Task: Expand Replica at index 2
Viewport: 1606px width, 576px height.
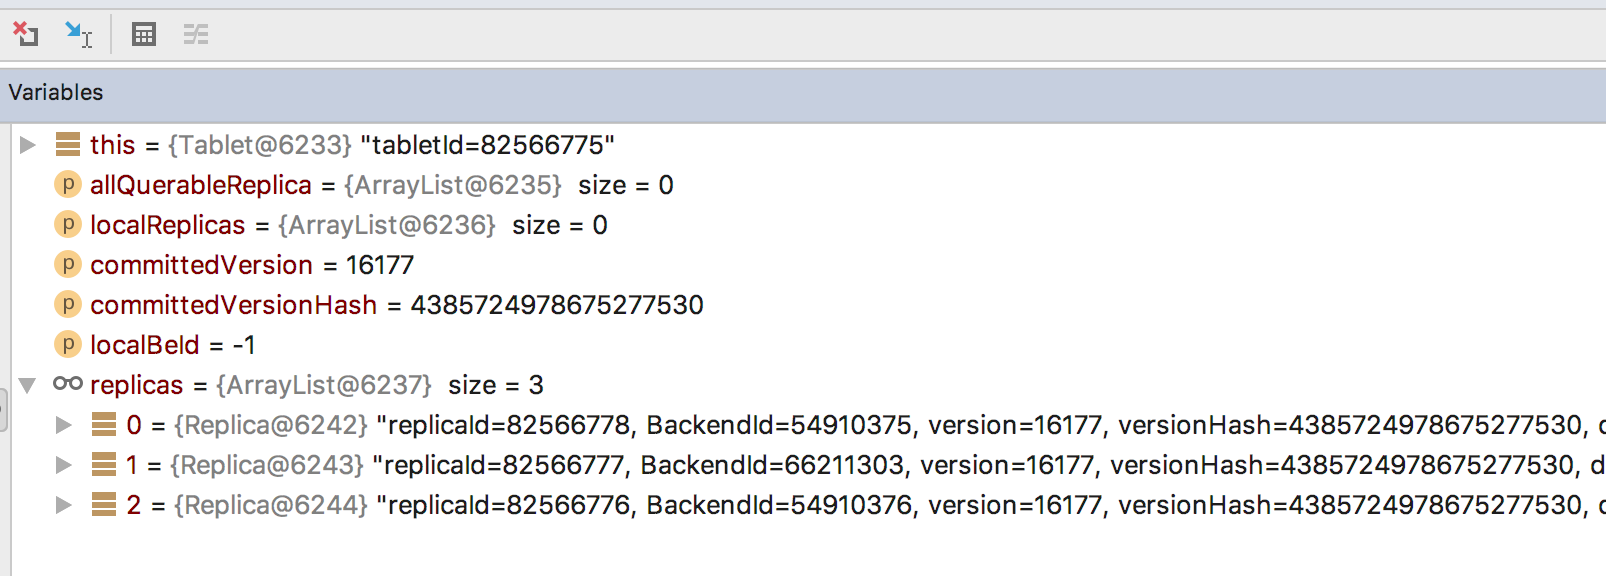Action: (x=62, y=505)
